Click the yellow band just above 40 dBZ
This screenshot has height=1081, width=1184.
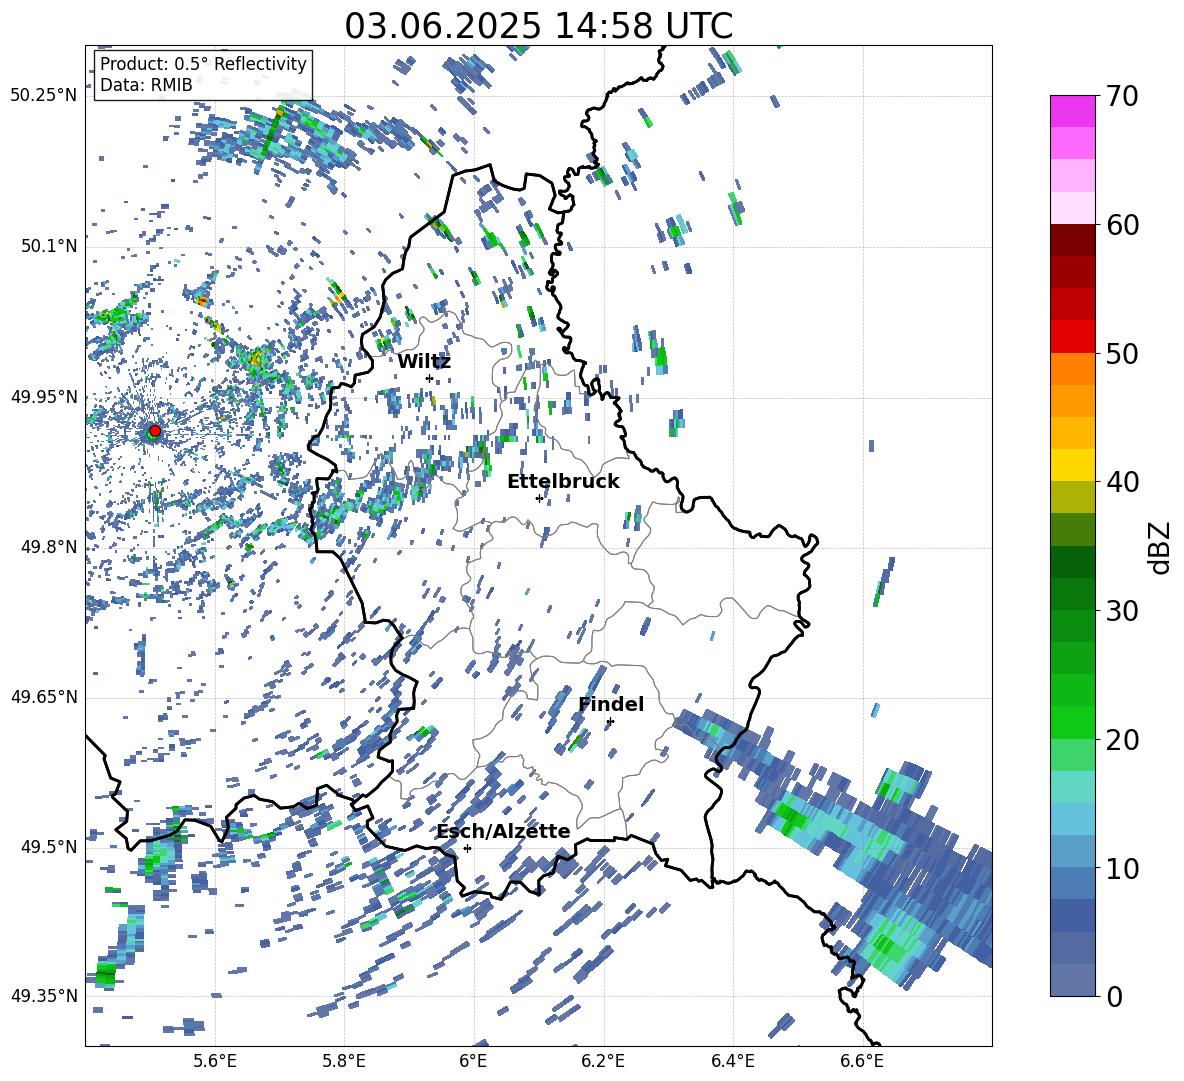click(x=1073, y=465)
